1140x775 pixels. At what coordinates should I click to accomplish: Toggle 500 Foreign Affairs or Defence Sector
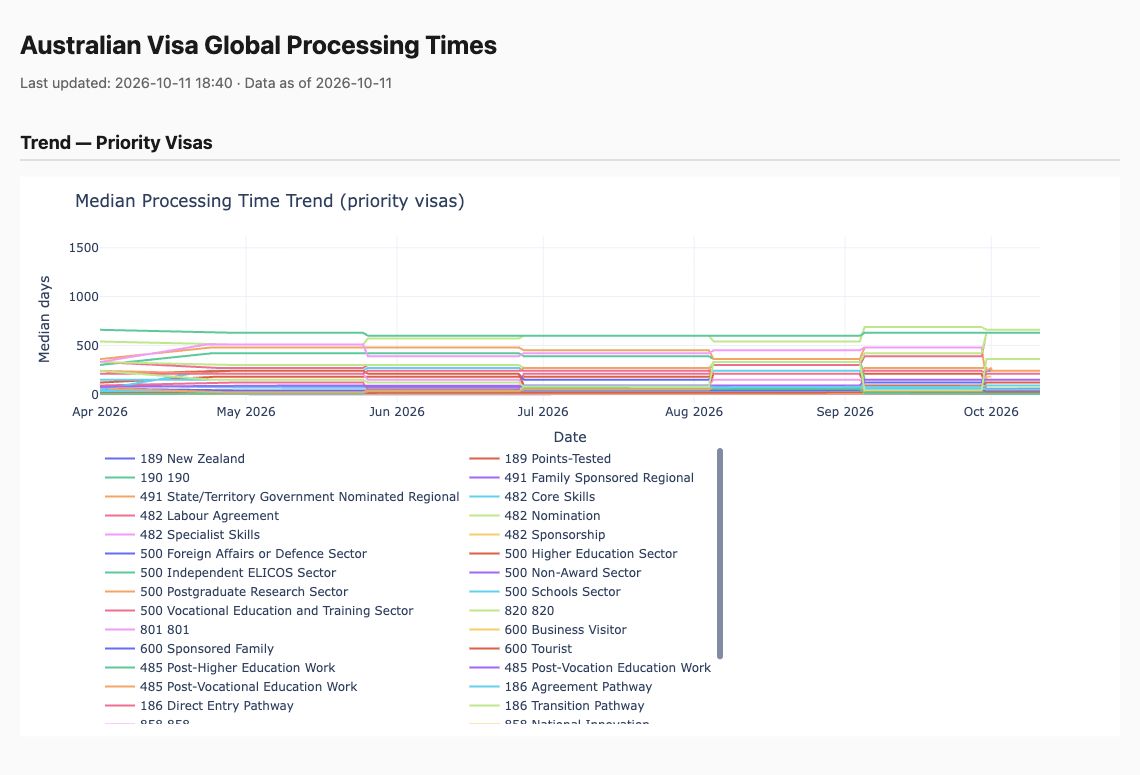click(236, 553)
